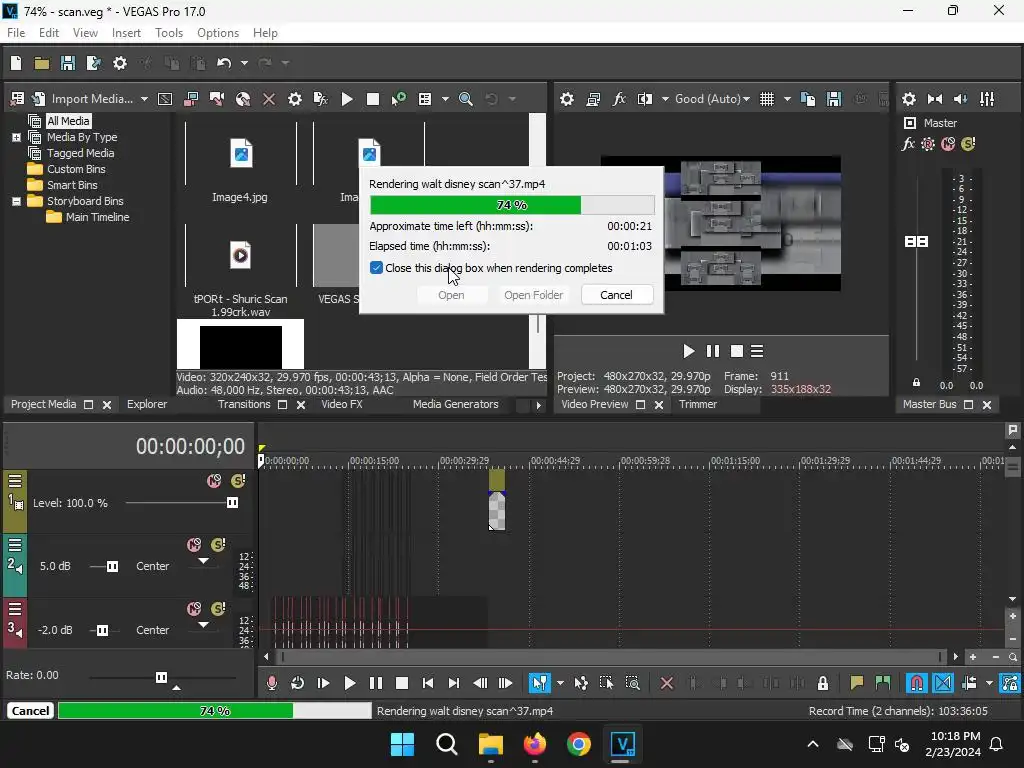Stop media preview in Project Media toolbar
This screenshot has height=768, width=1024.
coord(373,99)
